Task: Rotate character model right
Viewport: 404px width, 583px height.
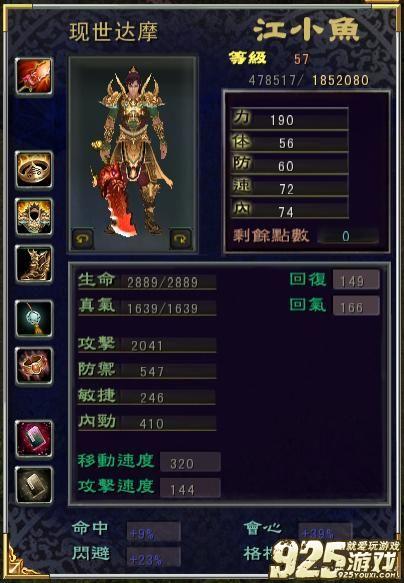Action: coord(181,239)
